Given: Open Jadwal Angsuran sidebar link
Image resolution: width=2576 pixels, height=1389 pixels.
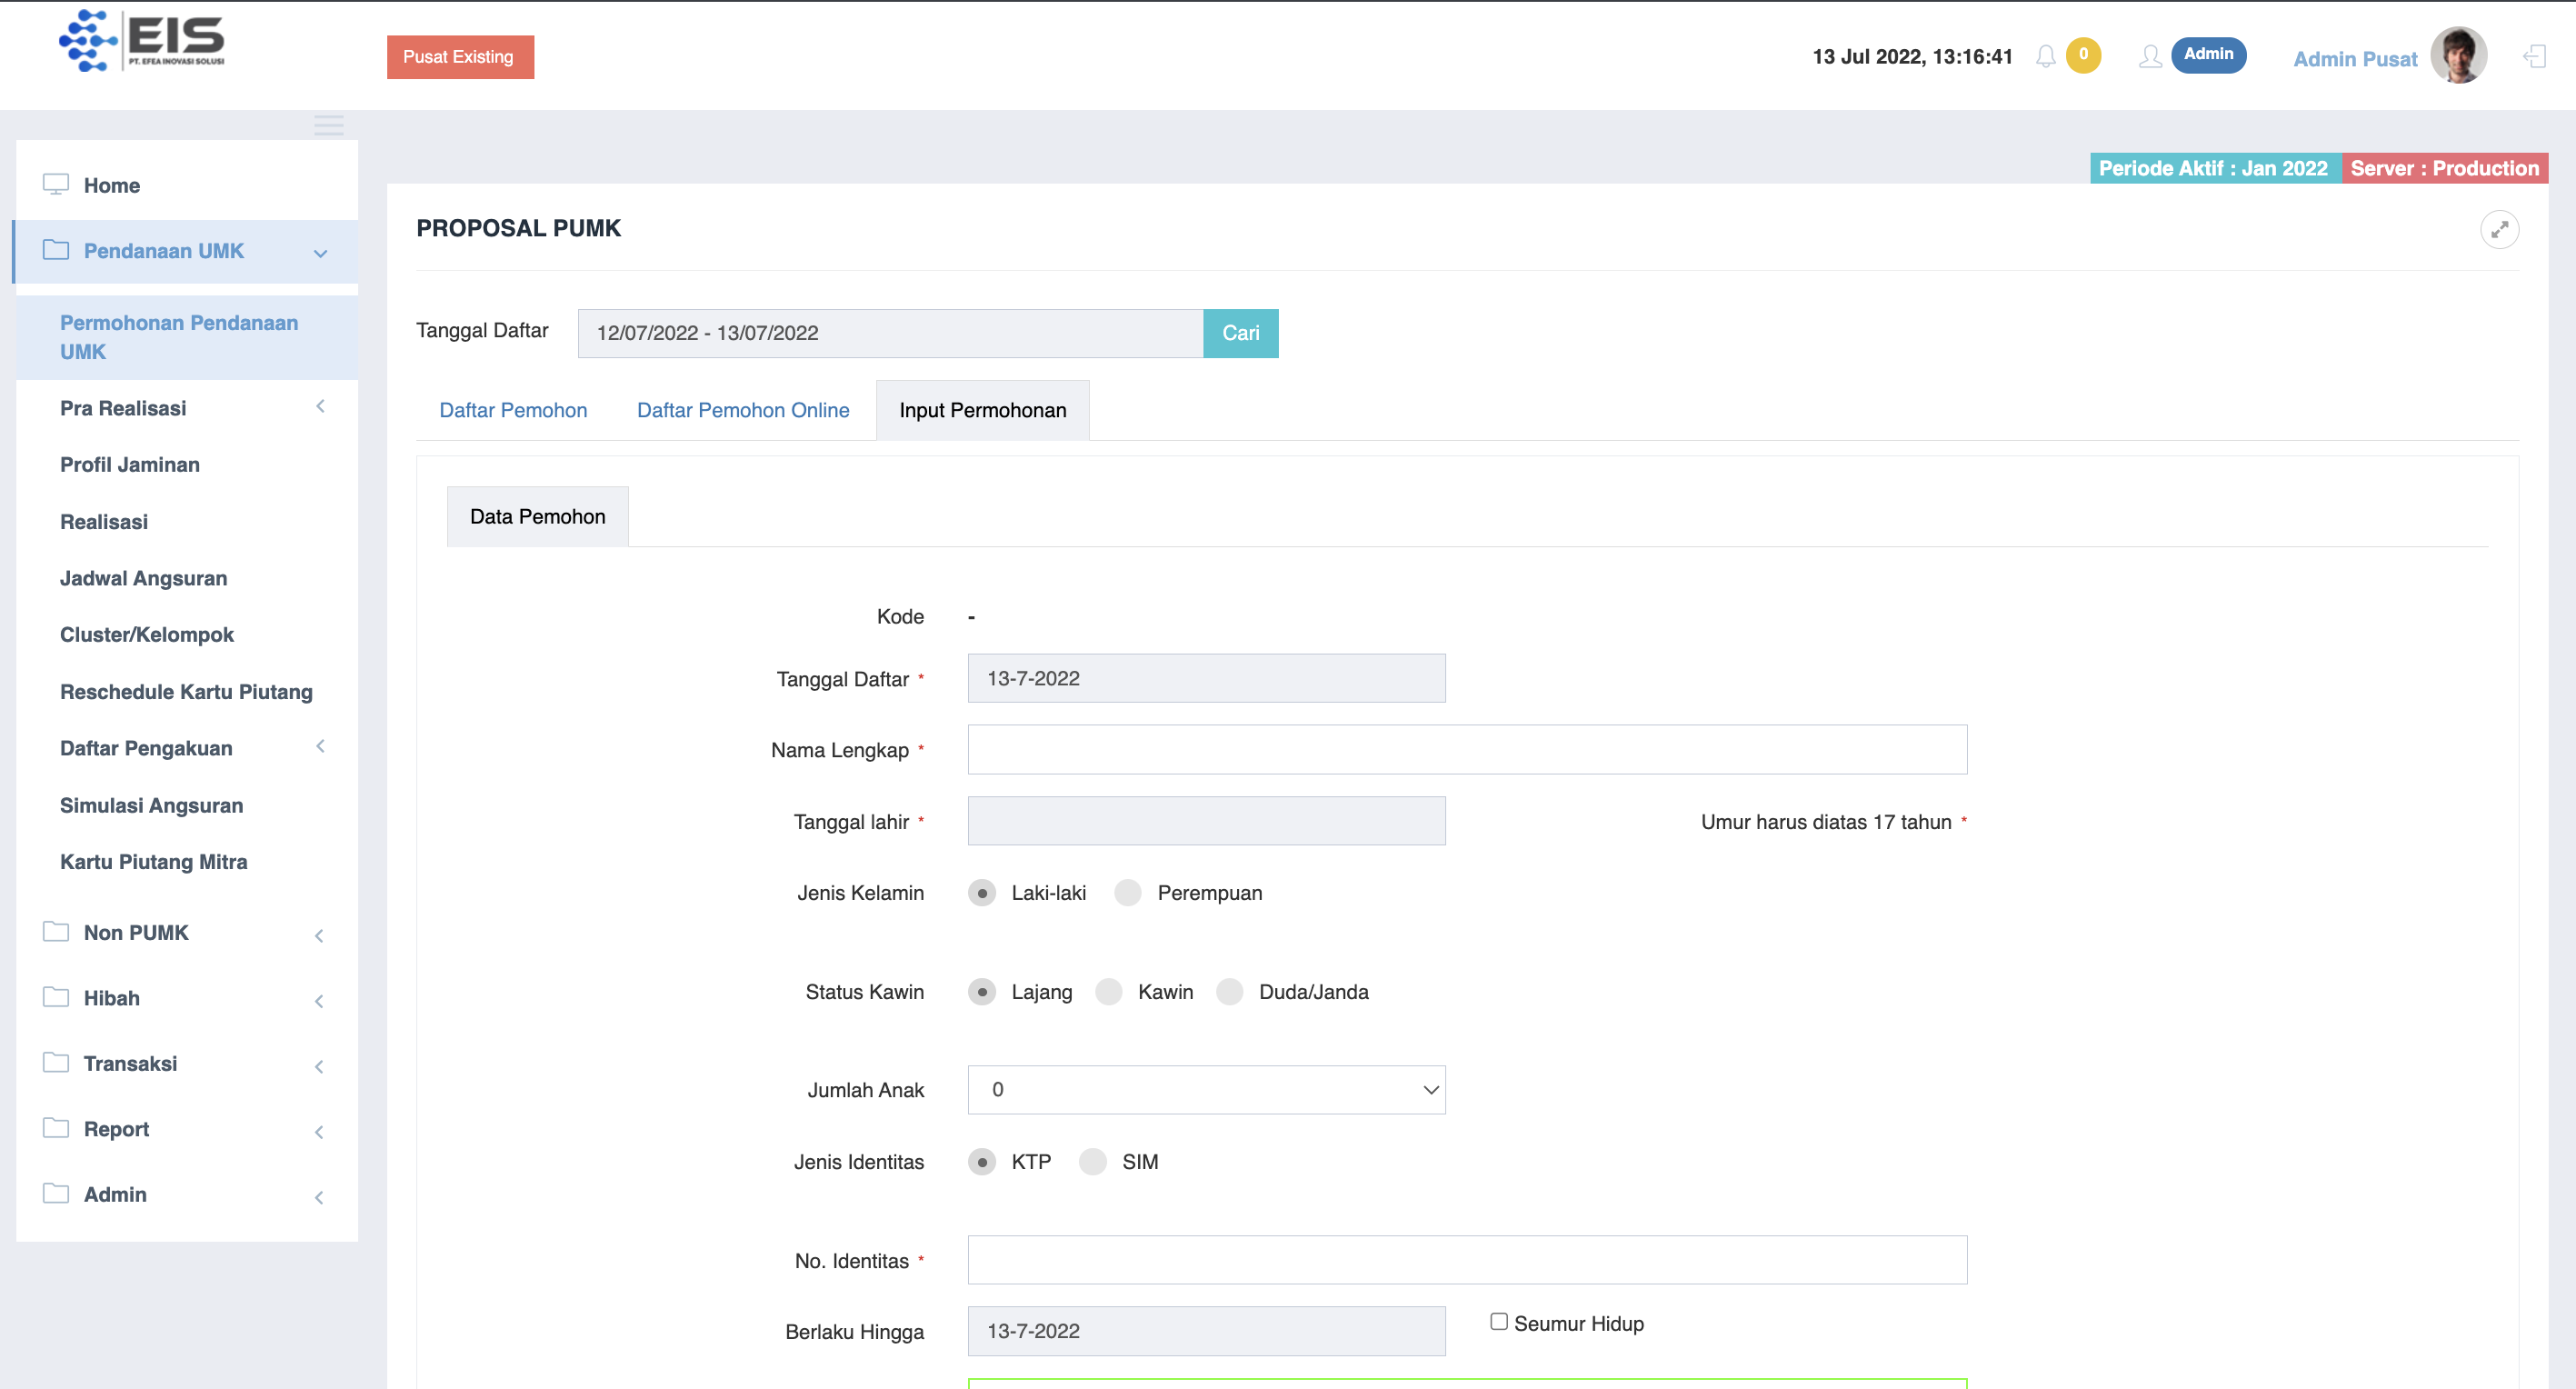Looking at the screenshot, I should pos(143,578).
